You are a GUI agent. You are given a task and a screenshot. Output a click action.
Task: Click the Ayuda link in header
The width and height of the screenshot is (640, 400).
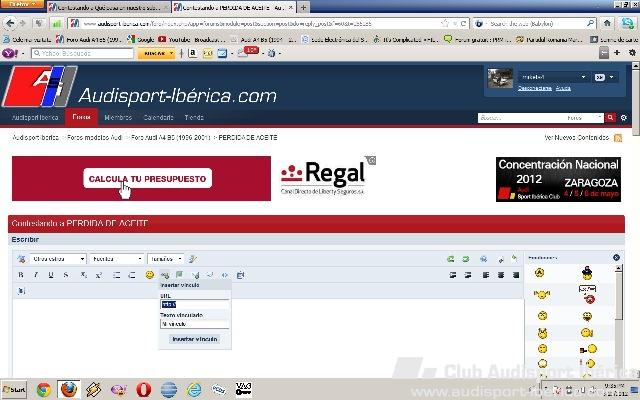coord(563,88)
